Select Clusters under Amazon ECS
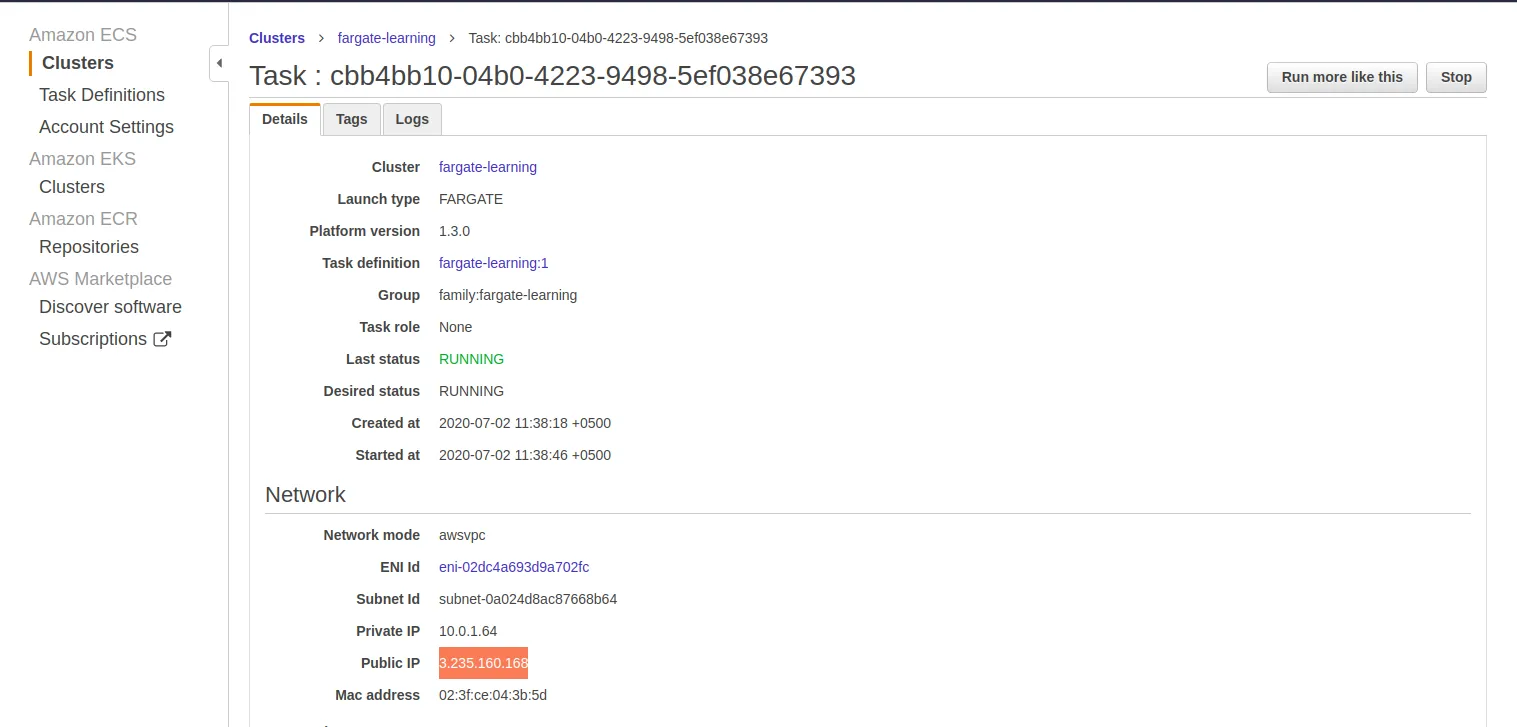Image resolution: width=1517 pixels, height=727 pixels. pos(78,63)
